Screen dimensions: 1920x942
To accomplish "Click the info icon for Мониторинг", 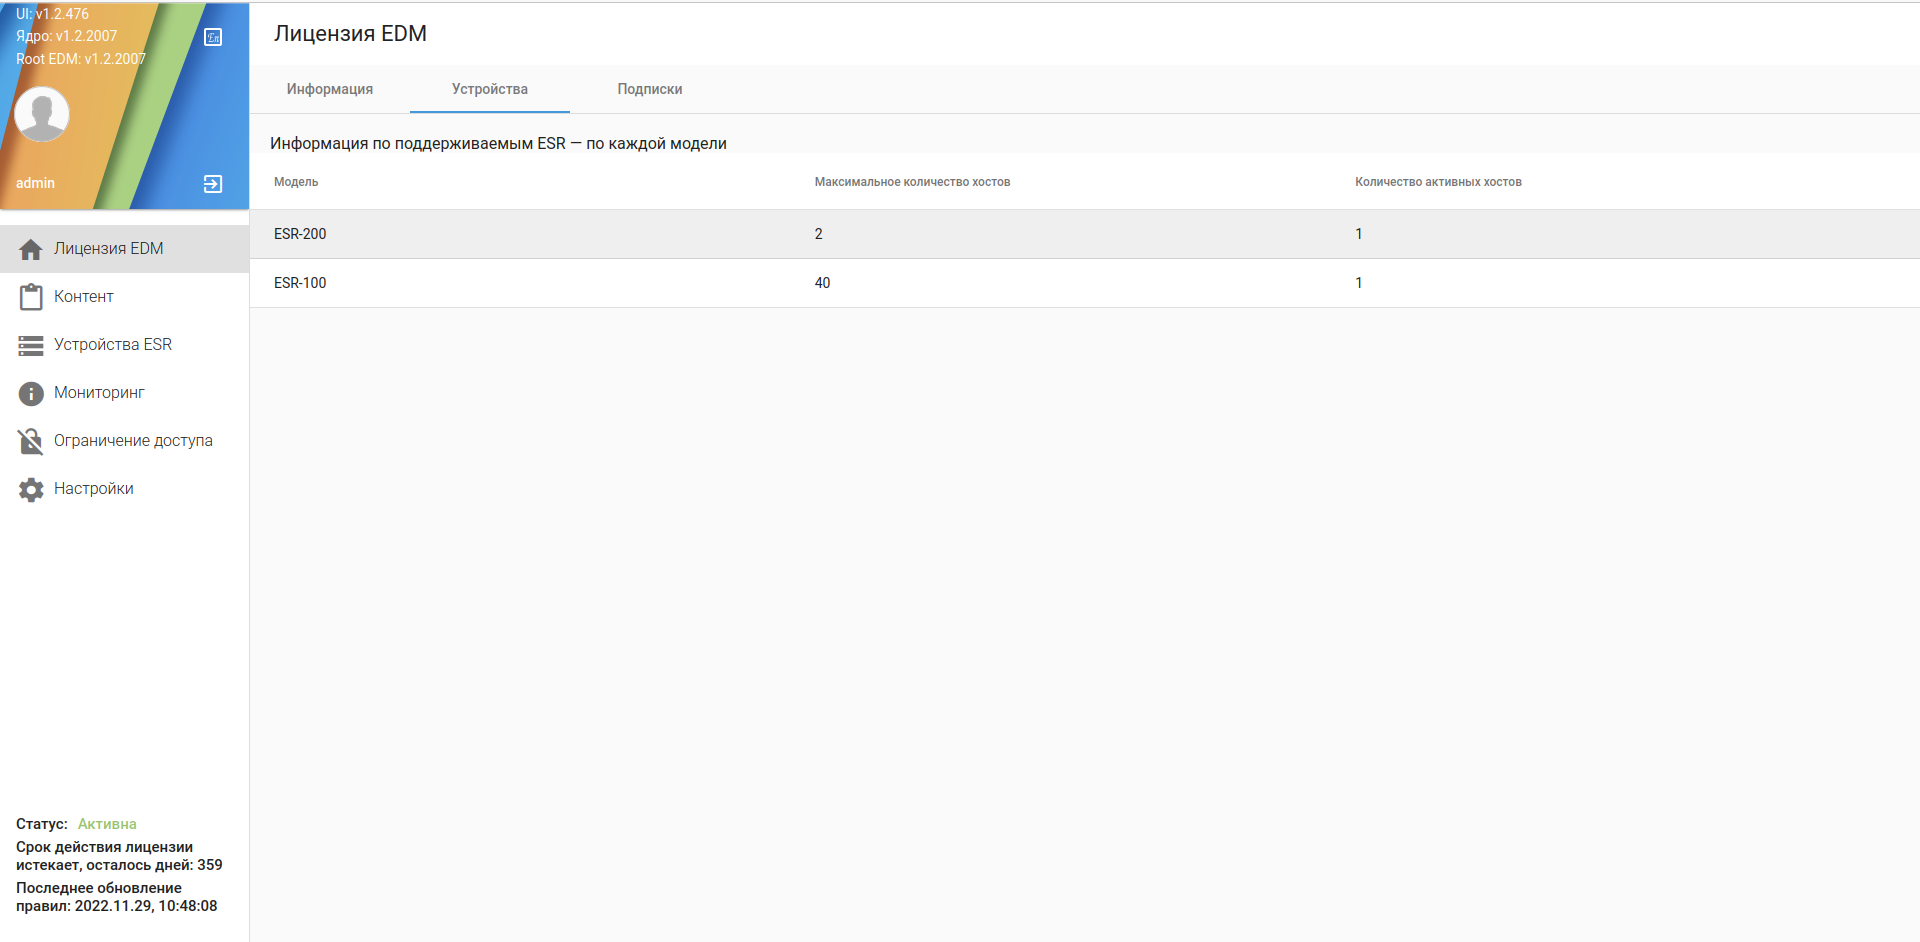I will click(x=31, y=393).
